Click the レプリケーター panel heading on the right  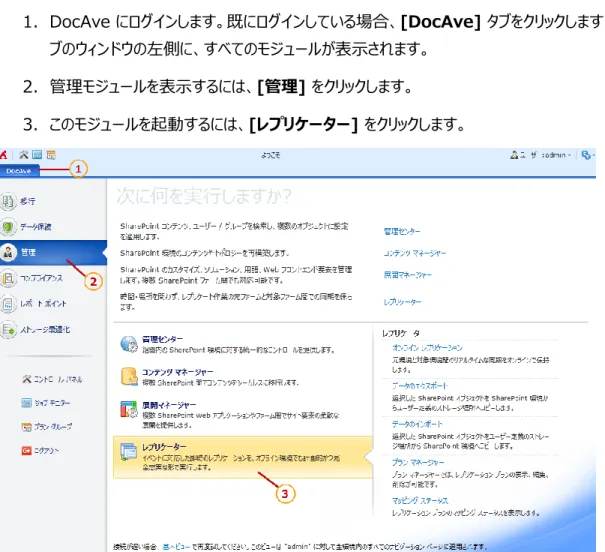click(401, 333)
